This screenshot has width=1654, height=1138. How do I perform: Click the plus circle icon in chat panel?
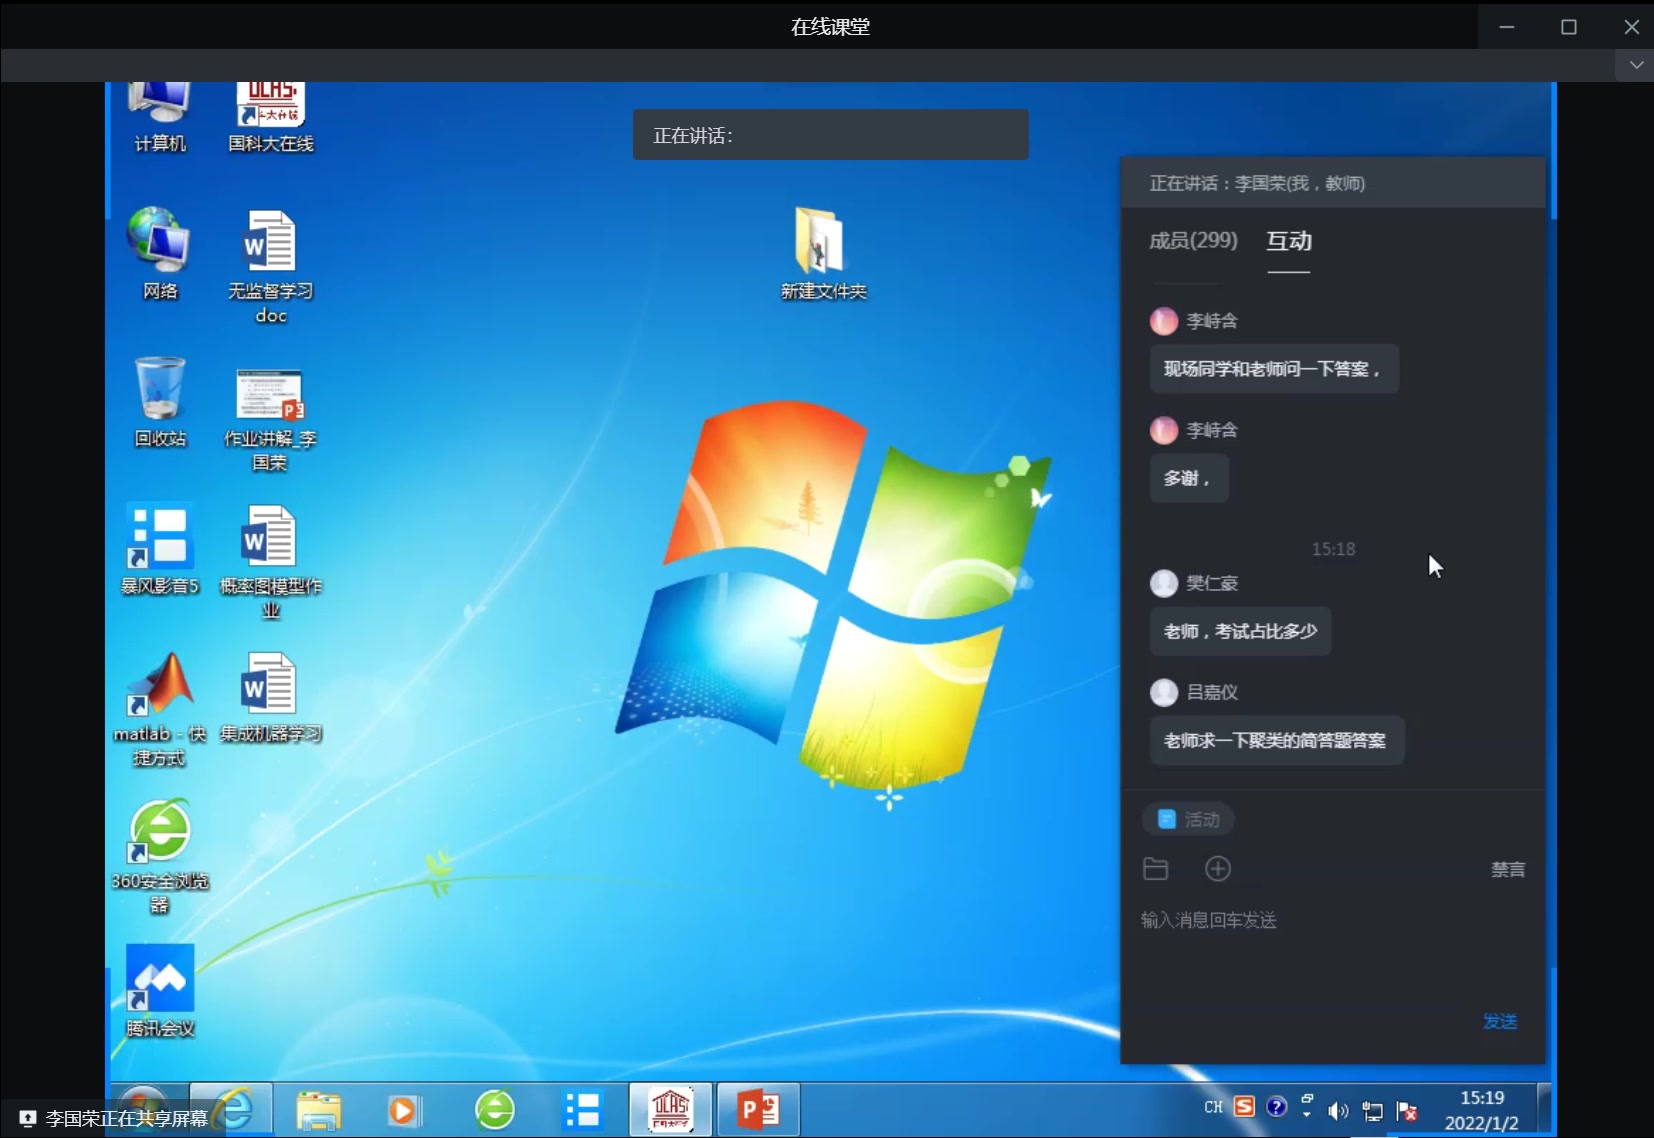pos(1217,869)
